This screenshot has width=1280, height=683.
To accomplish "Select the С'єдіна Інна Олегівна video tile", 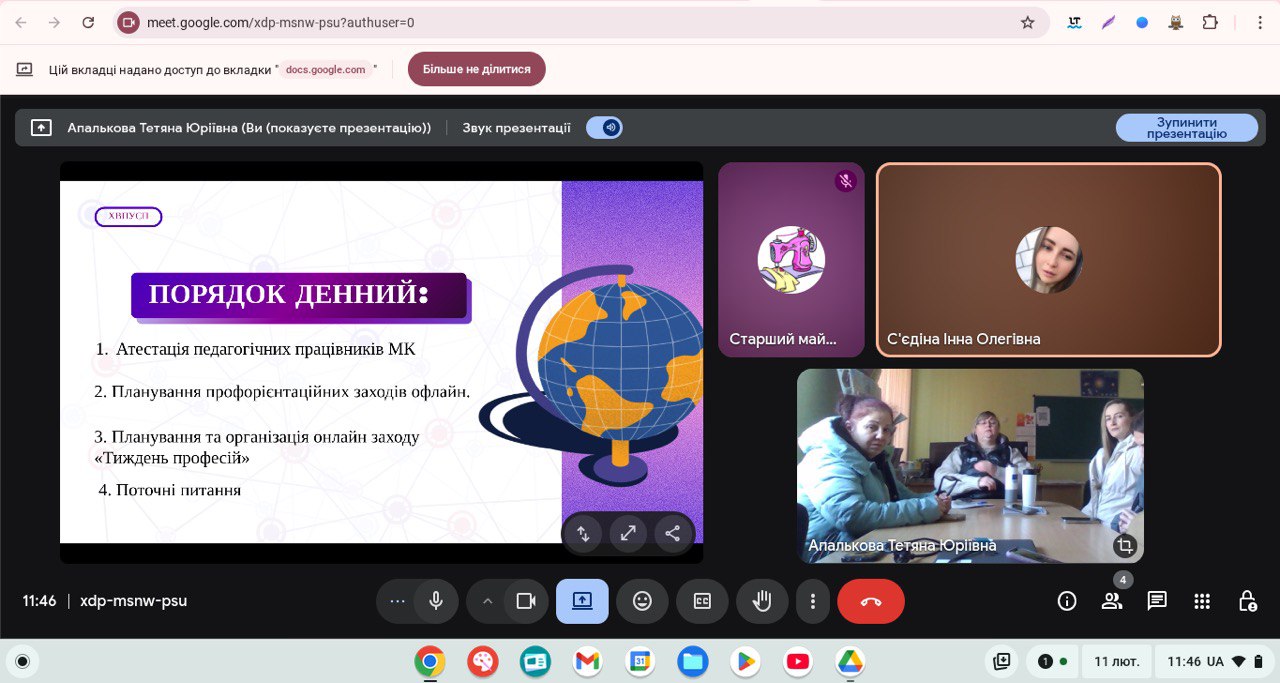I will [x=1048, y=260].
